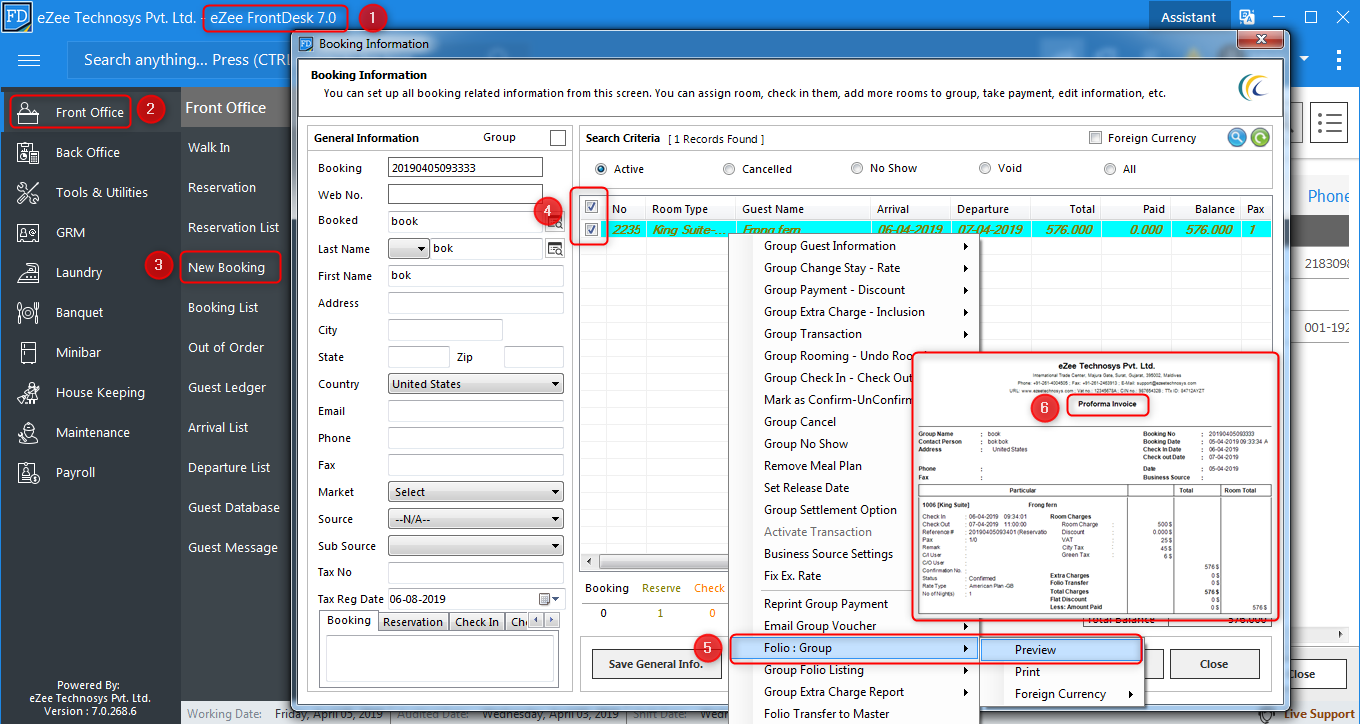The width and height of the screenshot is (1360, 724).
Task: Toggle the Group checkbox in General Information
Action: [x=558, y=138]
